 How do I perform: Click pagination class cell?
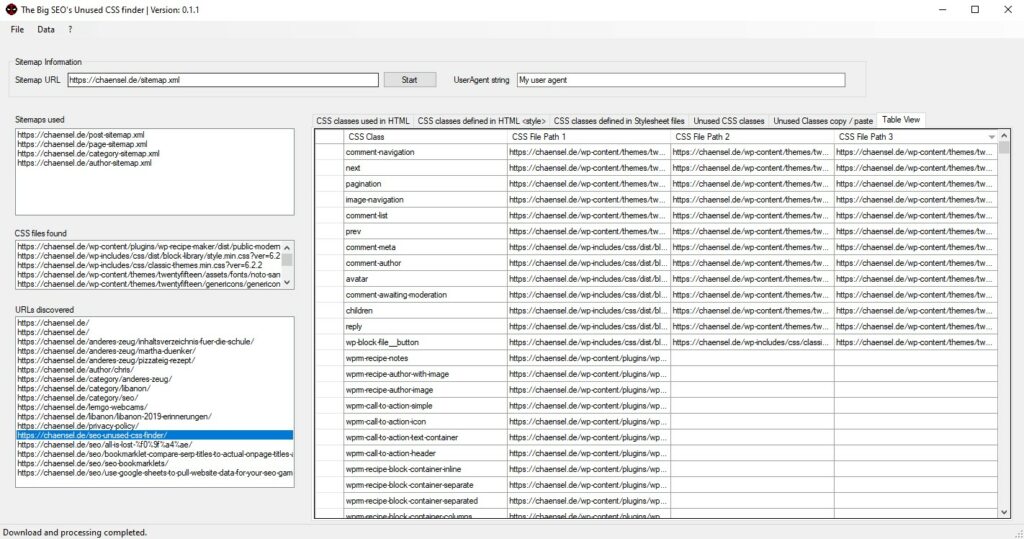coord(425,184)
